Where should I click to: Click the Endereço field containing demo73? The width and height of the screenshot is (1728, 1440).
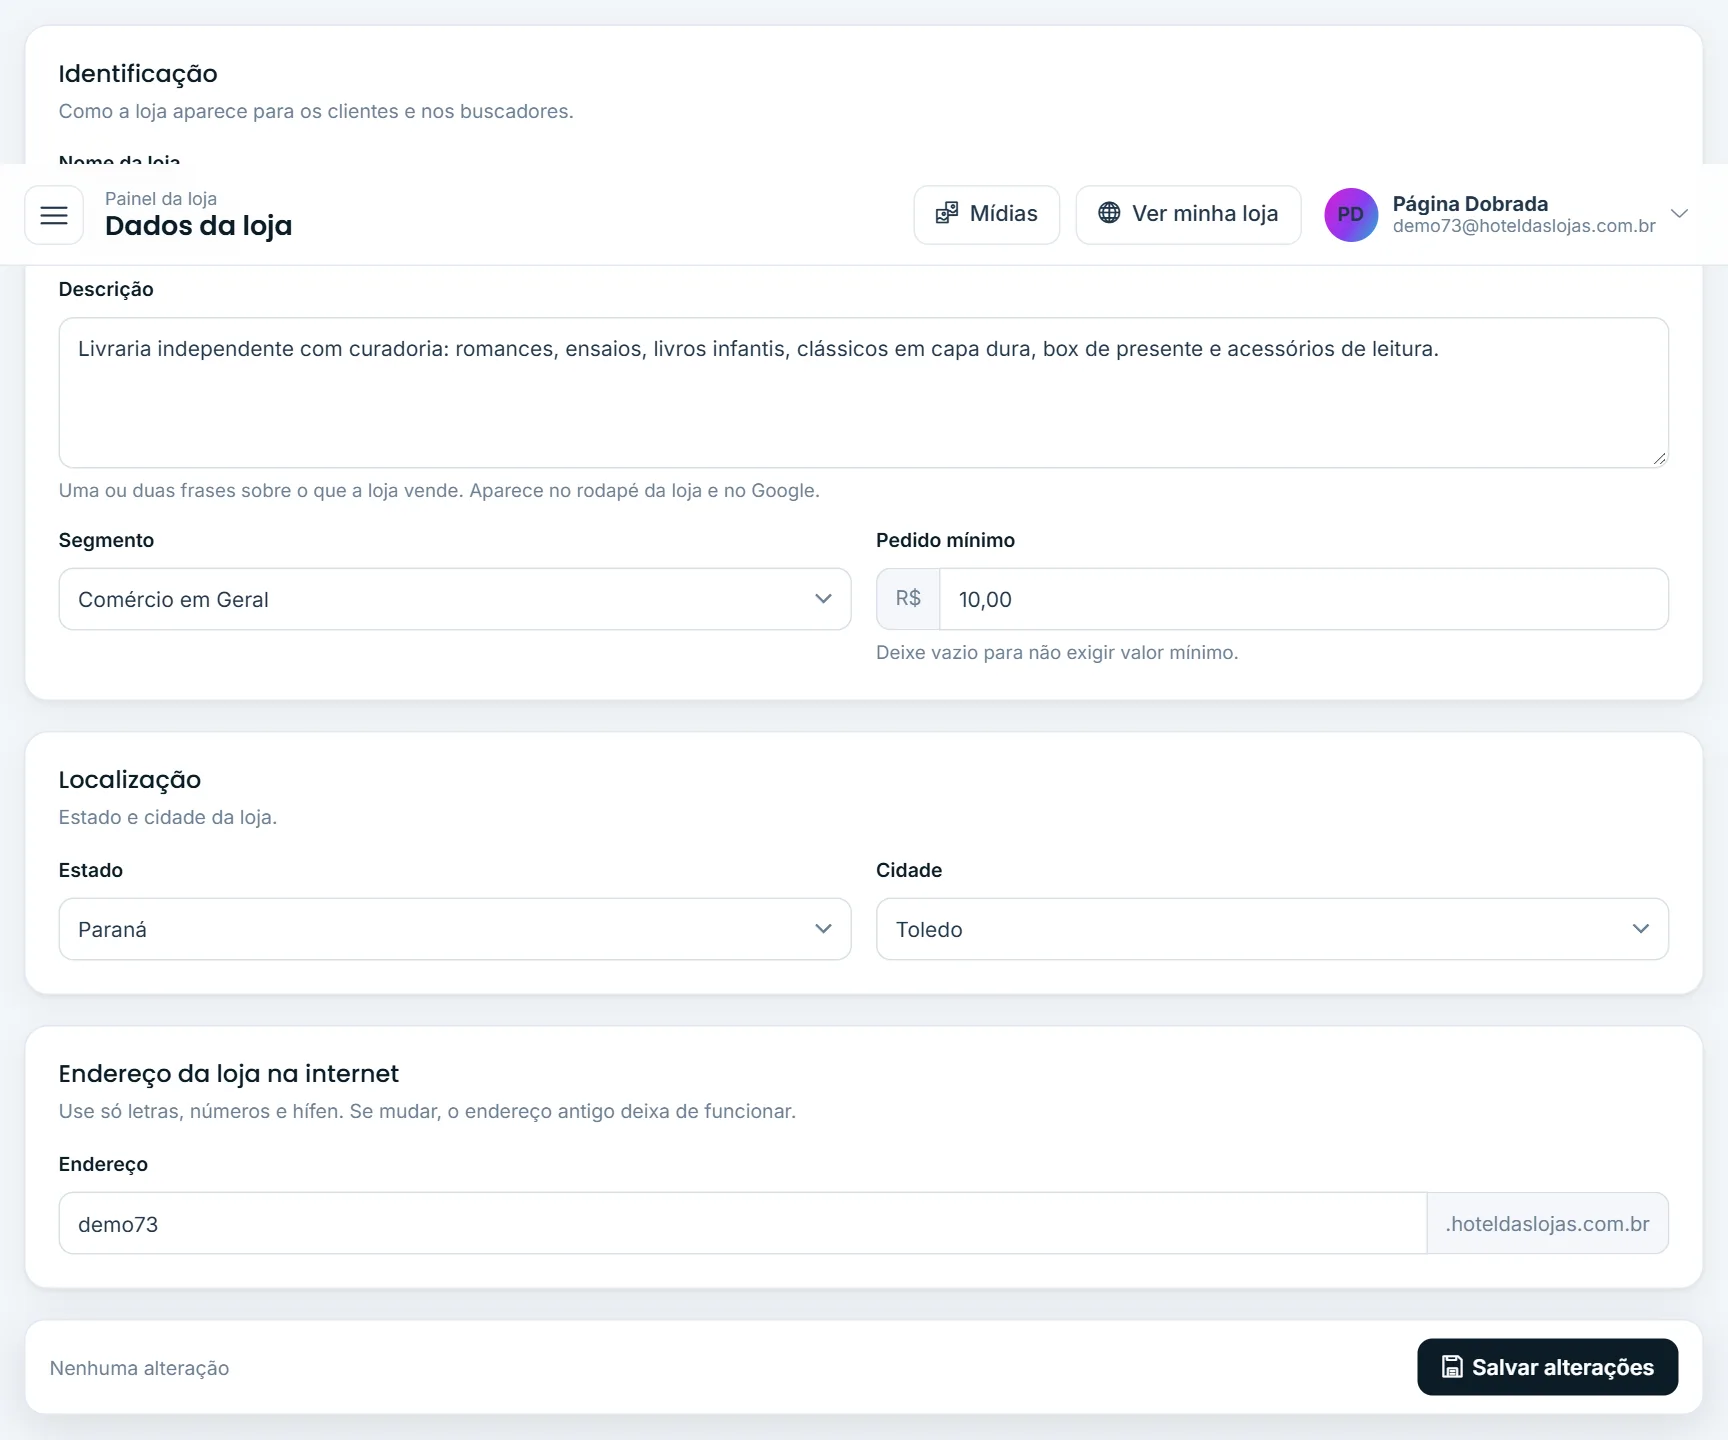pos(743,1223)
